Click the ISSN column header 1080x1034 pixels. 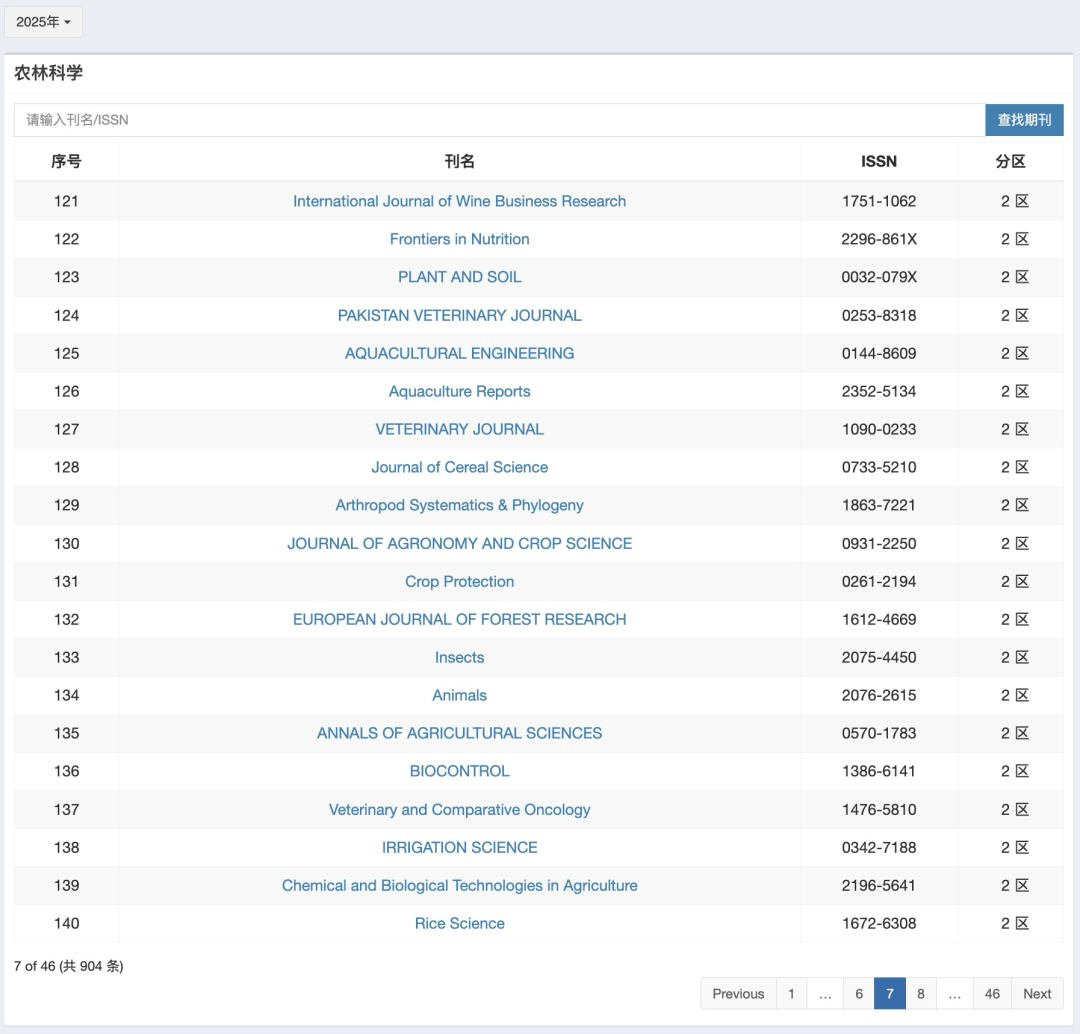point(879,161)
